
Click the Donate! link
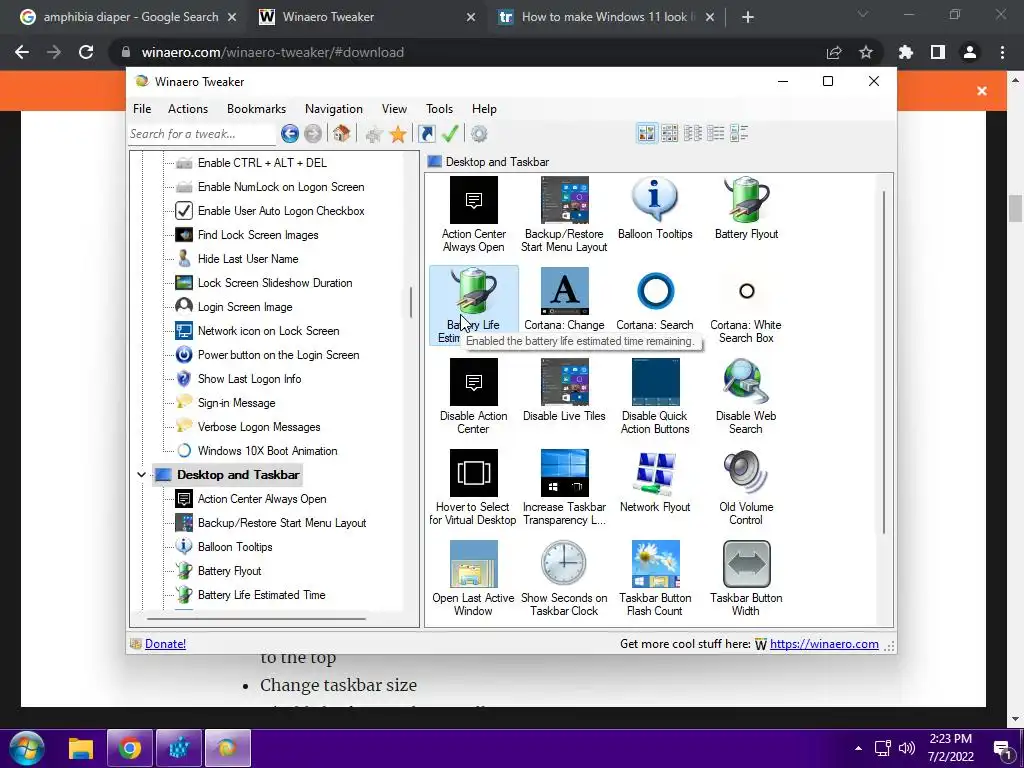coord(165,644)
